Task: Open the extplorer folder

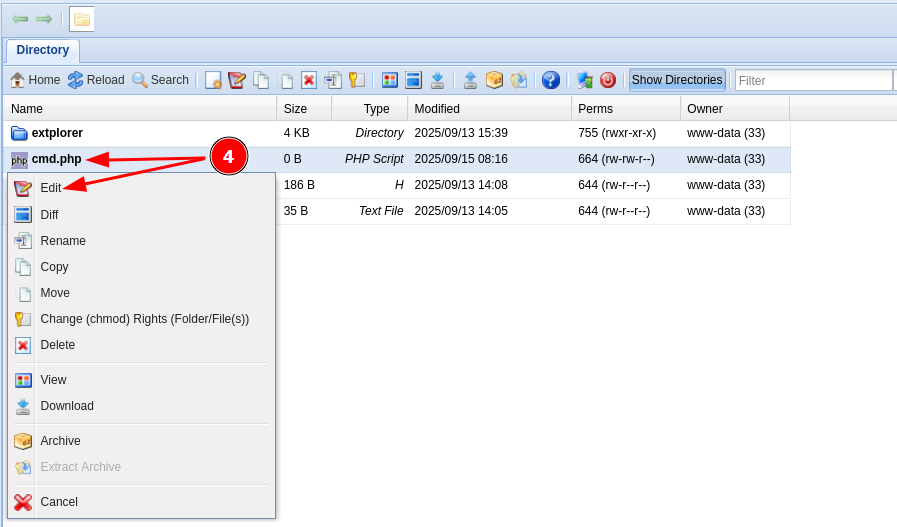Action: pyautogui.click(x=57, y=133)
